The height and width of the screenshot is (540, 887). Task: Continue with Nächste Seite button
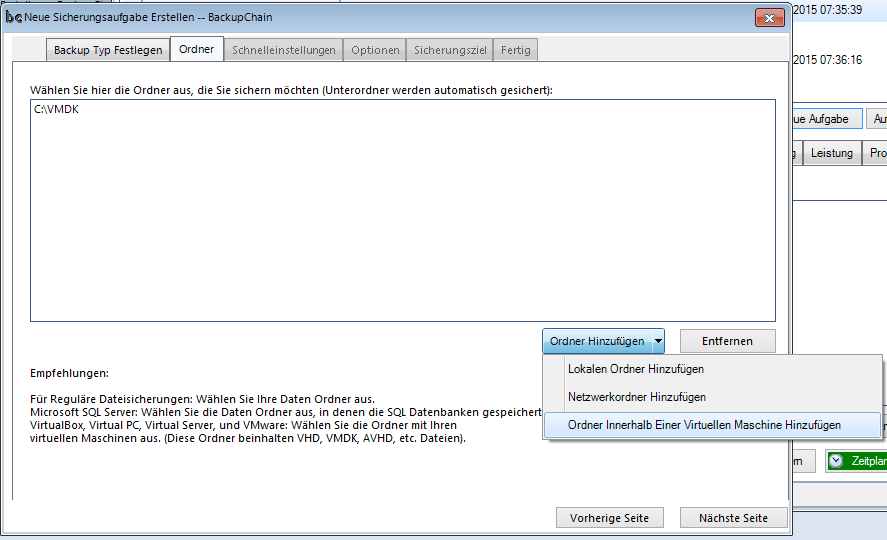click(733, 518)
